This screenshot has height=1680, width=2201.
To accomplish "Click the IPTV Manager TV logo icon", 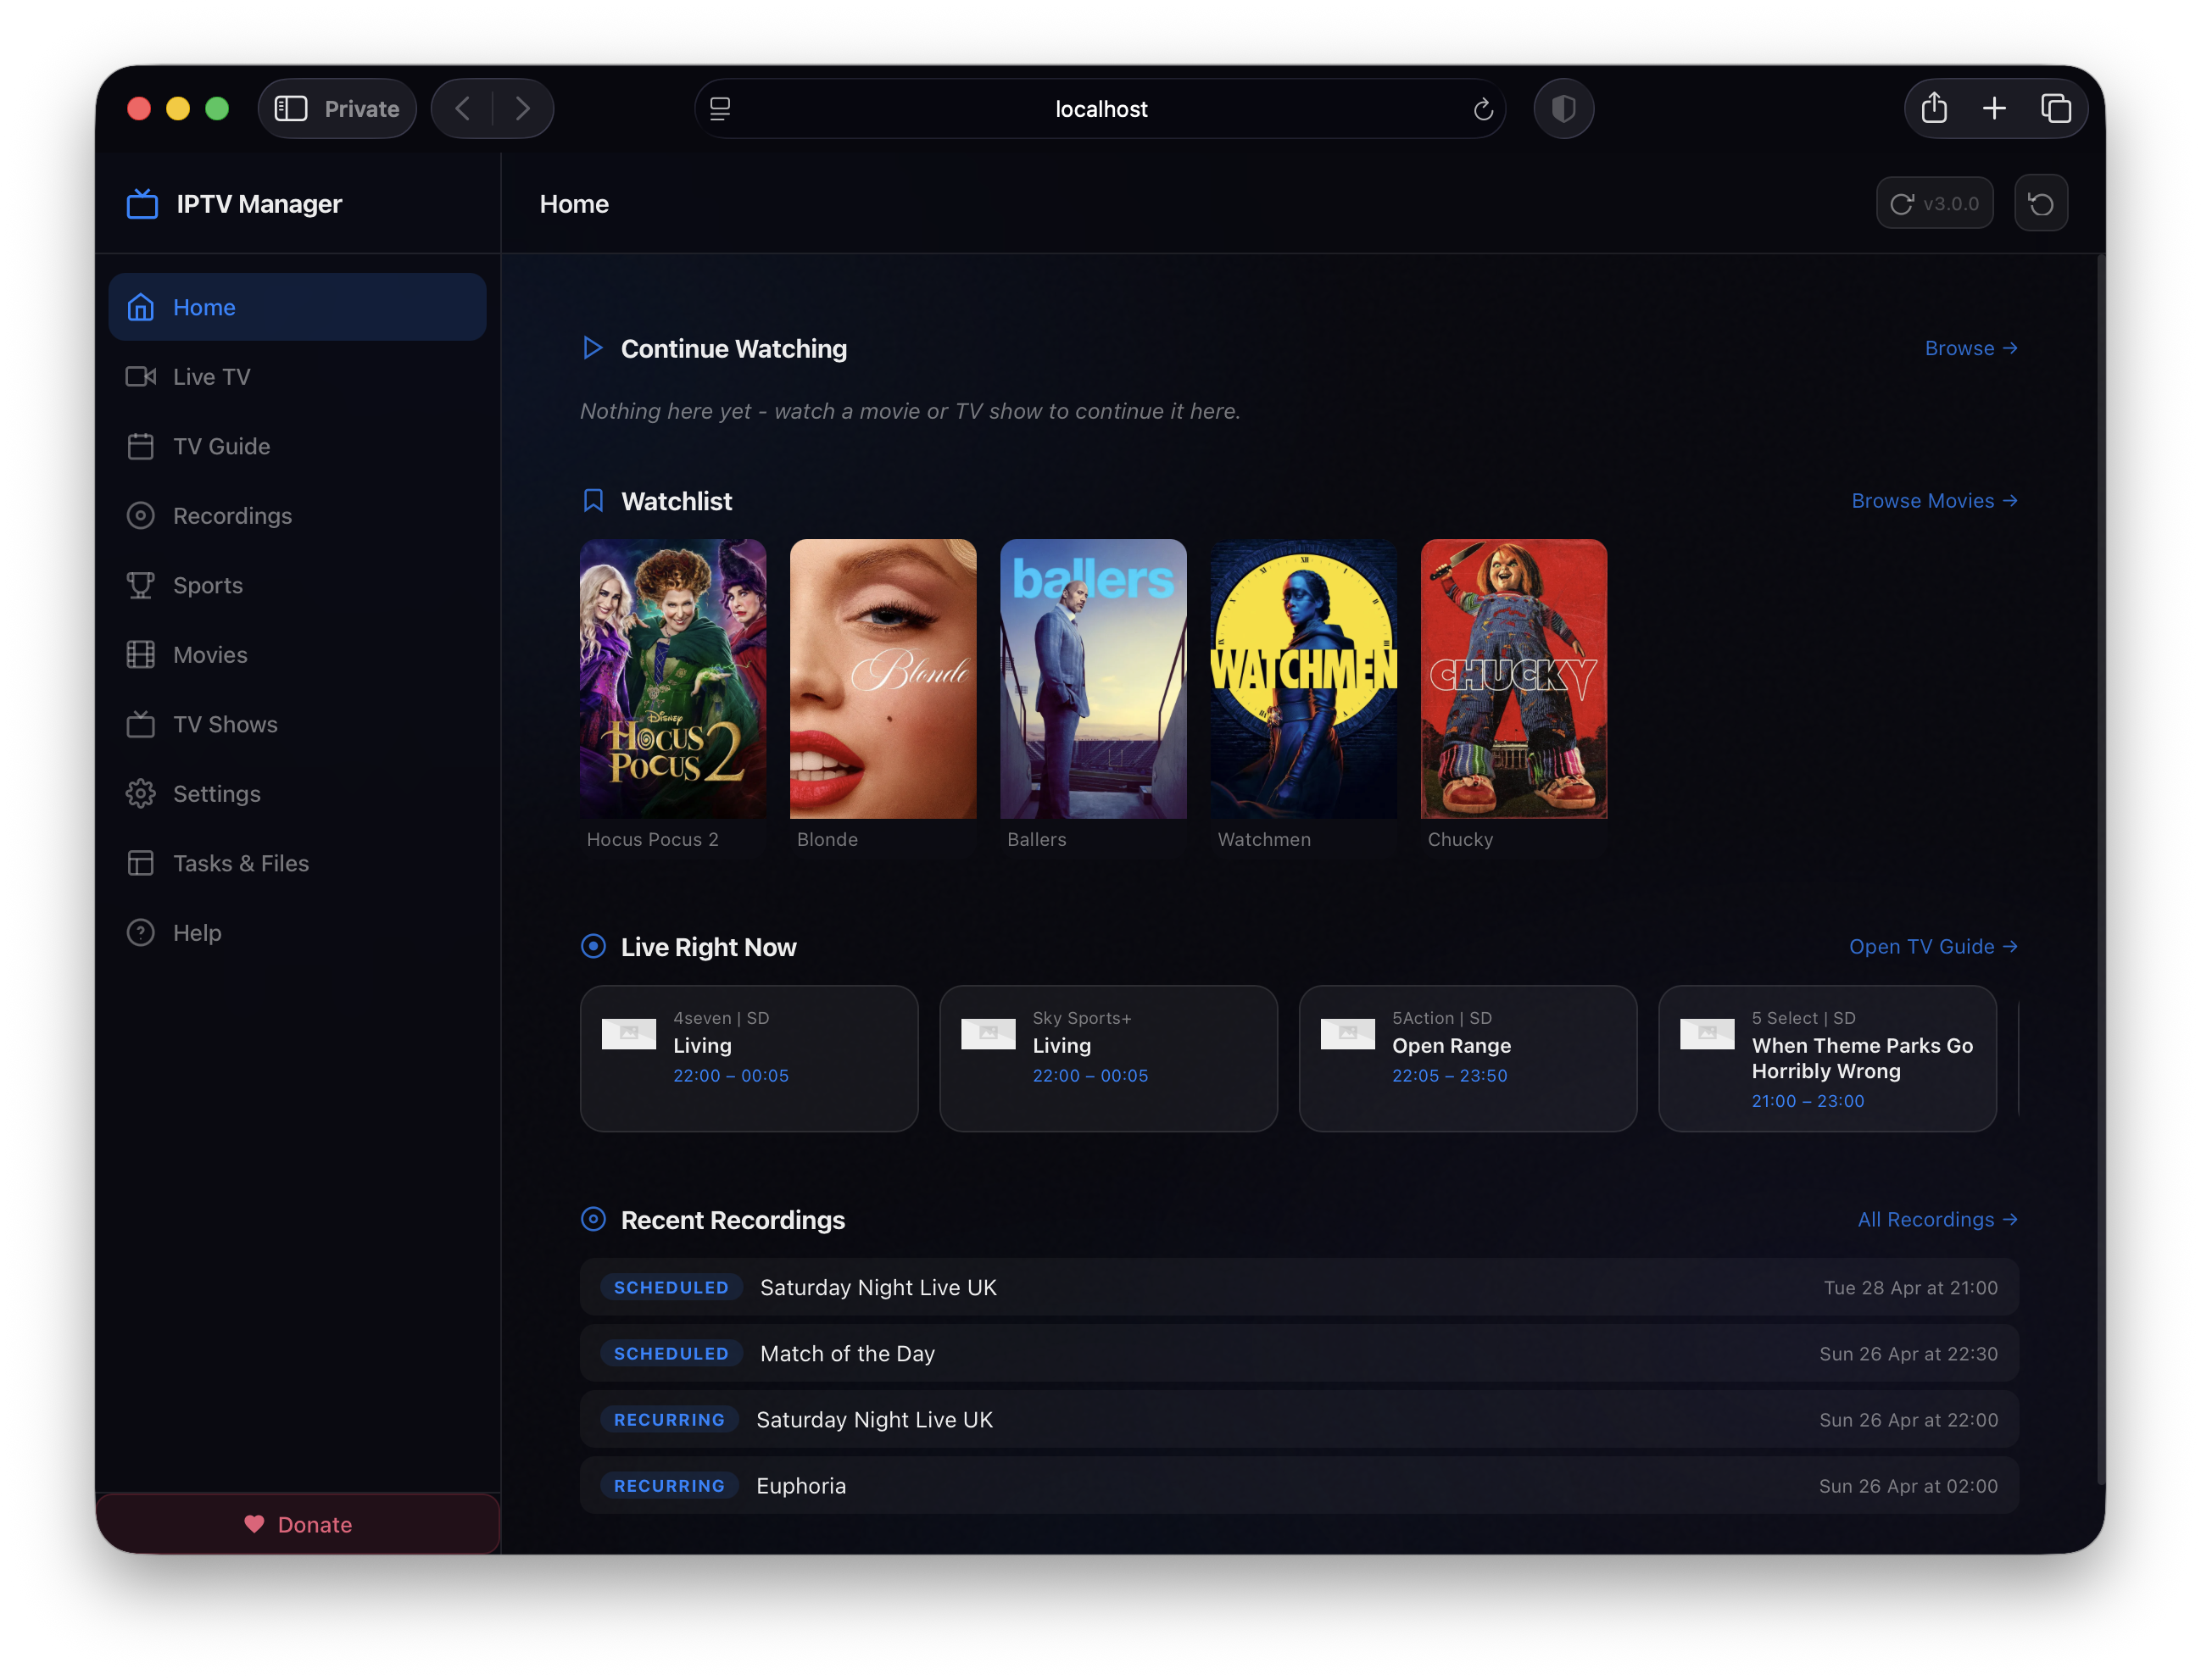I will coord(142,204).
